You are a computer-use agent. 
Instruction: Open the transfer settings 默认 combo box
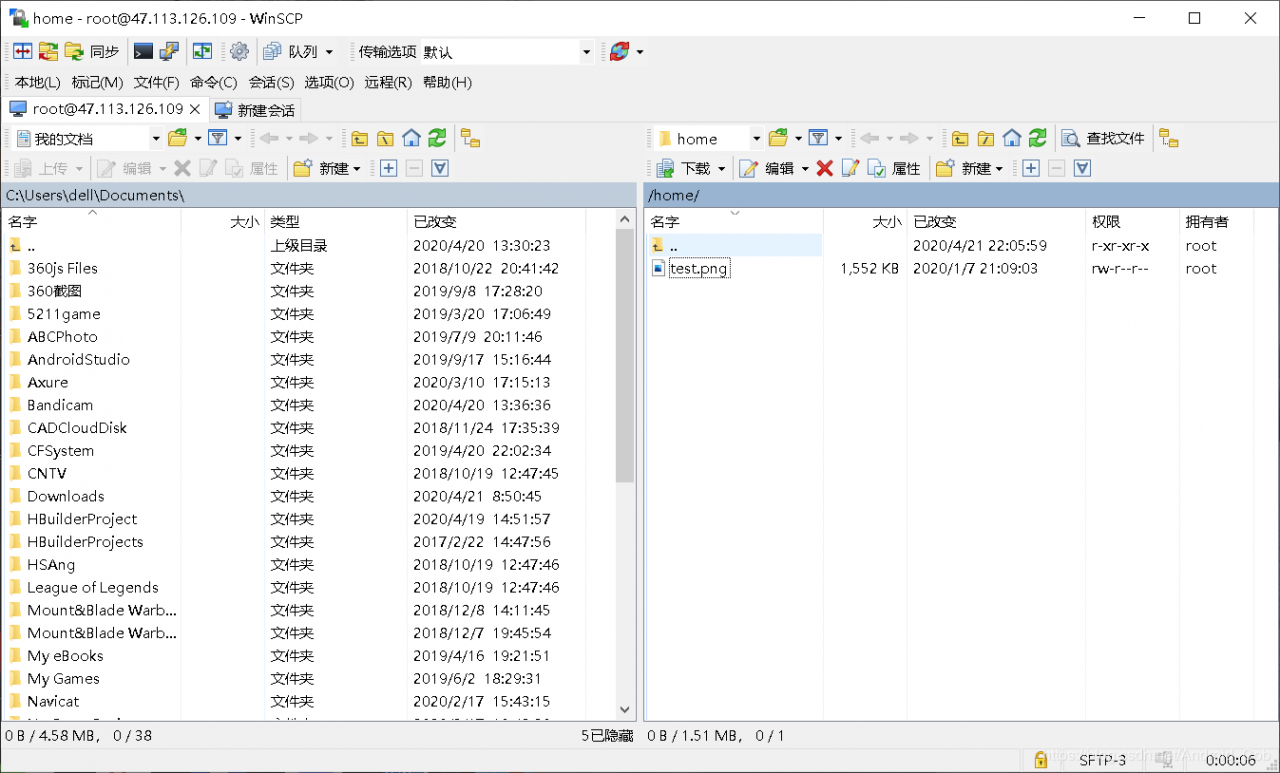point(506,51)
